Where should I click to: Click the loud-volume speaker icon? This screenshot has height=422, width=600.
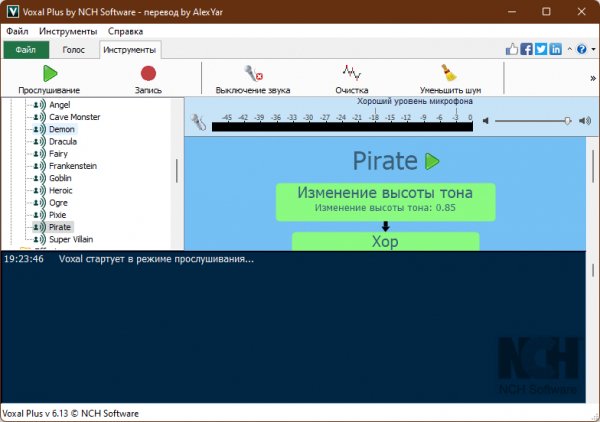pyautogui.click(x=585, y=121)
